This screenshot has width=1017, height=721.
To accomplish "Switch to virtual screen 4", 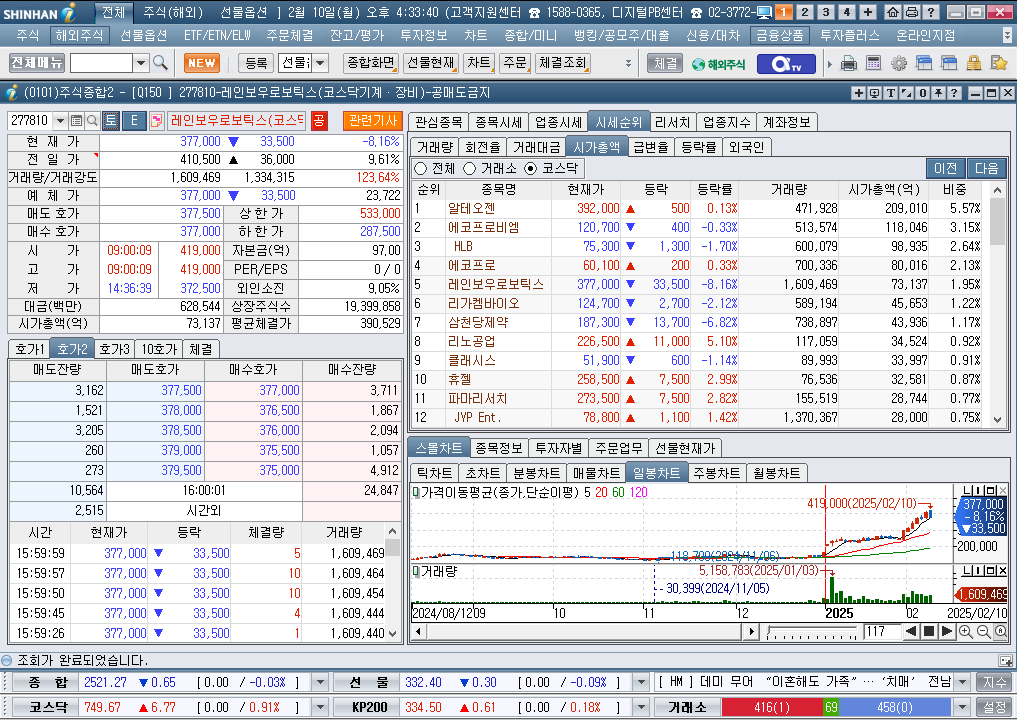I will (x=846, y=12).
